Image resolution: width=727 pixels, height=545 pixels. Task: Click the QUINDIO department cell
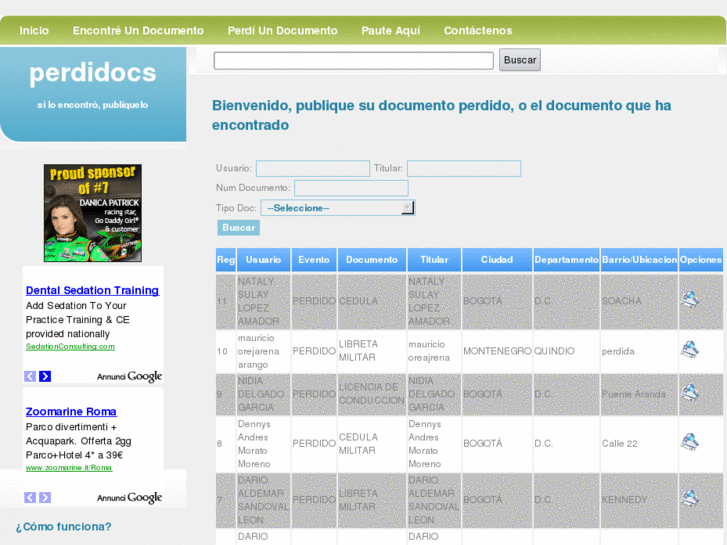pos(566,351)
